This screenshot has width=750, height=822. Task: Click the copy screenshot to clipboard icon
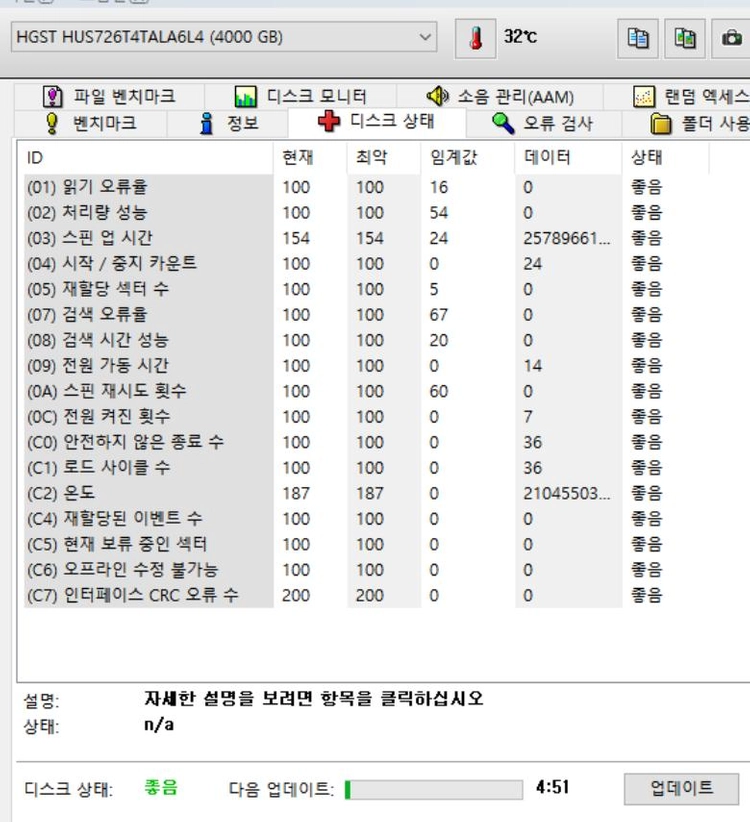tap(684, 38)
